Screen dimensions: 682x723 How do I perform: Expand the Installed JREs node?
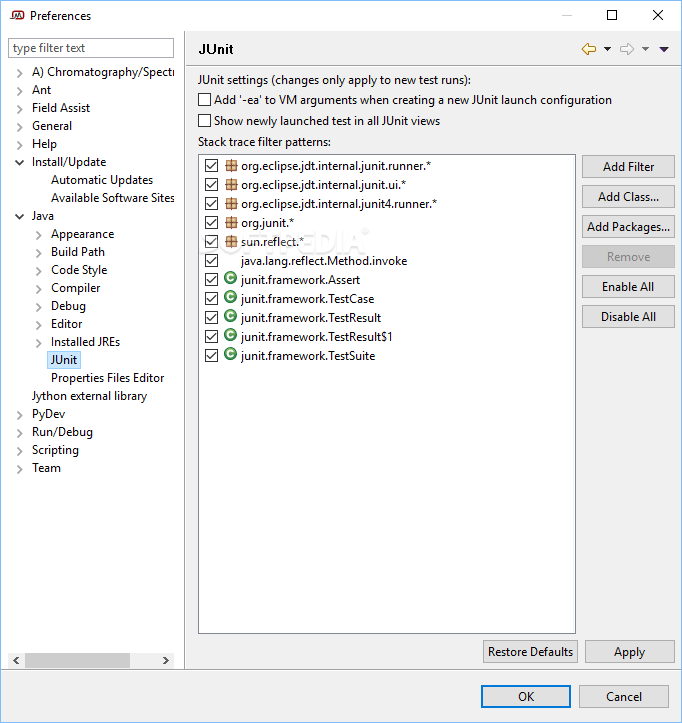tap(39, 343)
